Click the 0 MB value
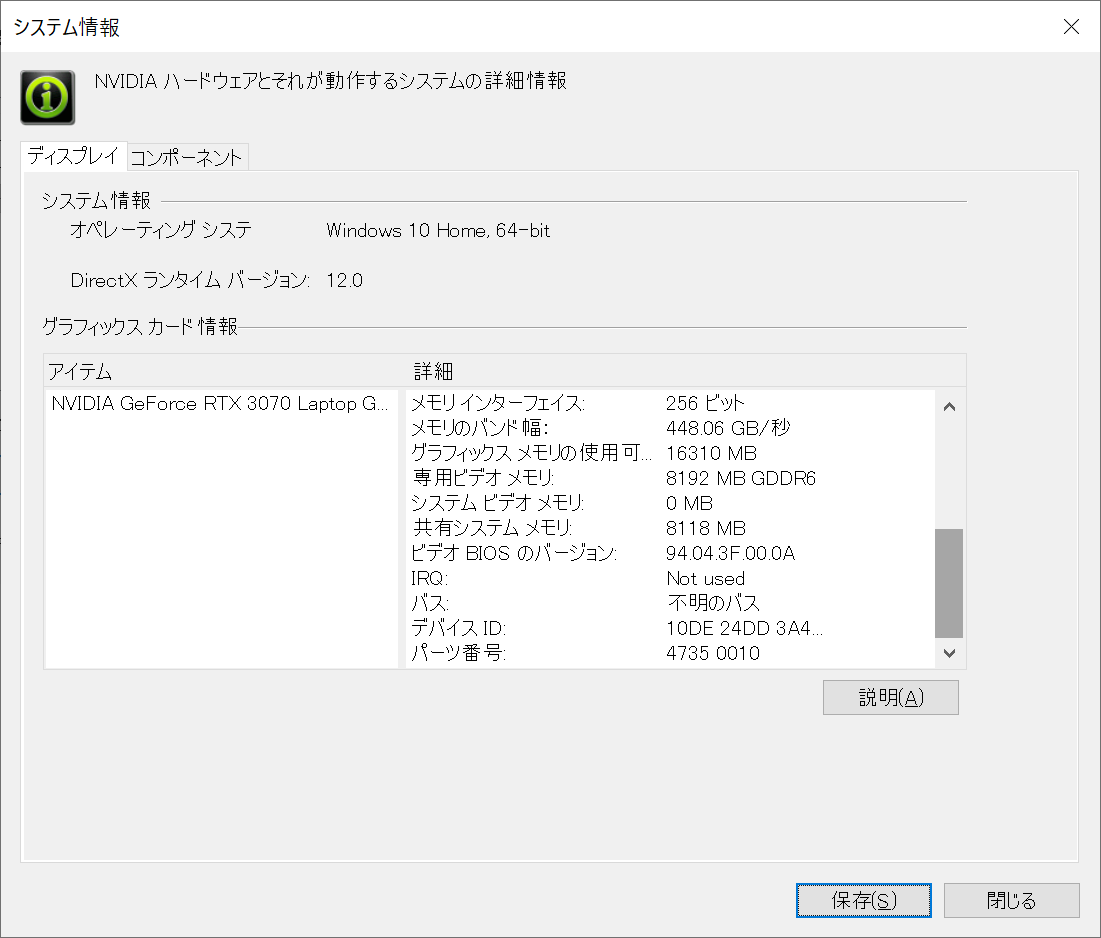Screen dimensions: 1101x938 coord(689,503)
